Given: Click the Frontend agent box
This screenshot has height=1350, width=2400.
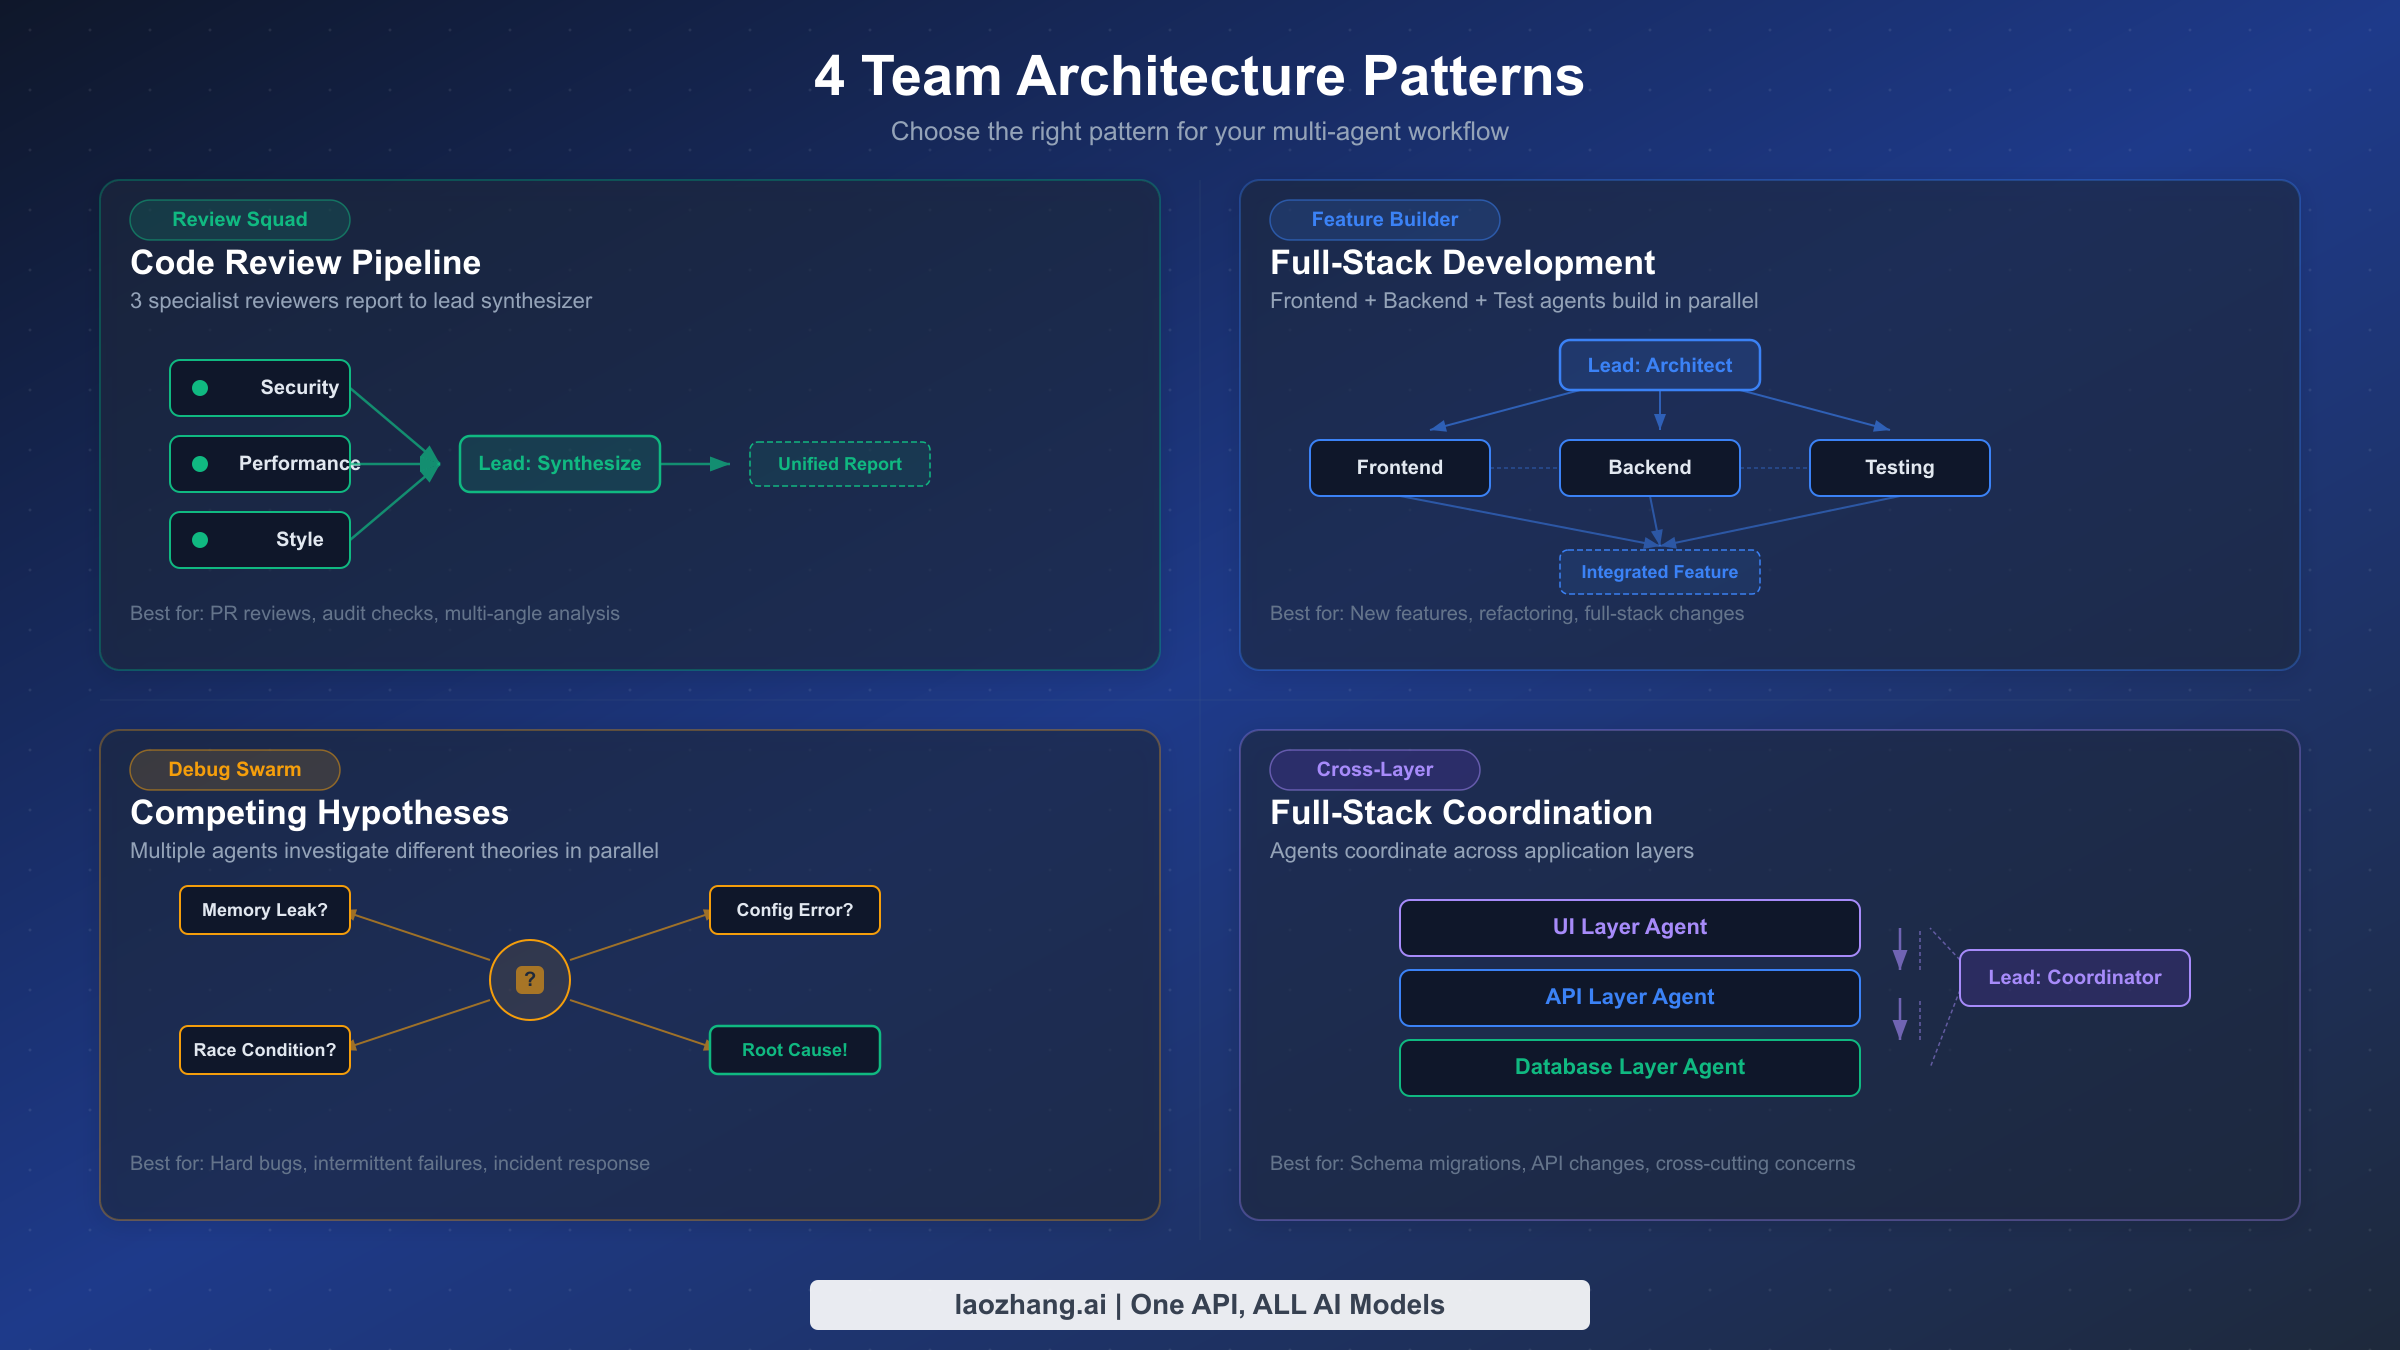Looking at the screenshot, I should point(1399,467).
